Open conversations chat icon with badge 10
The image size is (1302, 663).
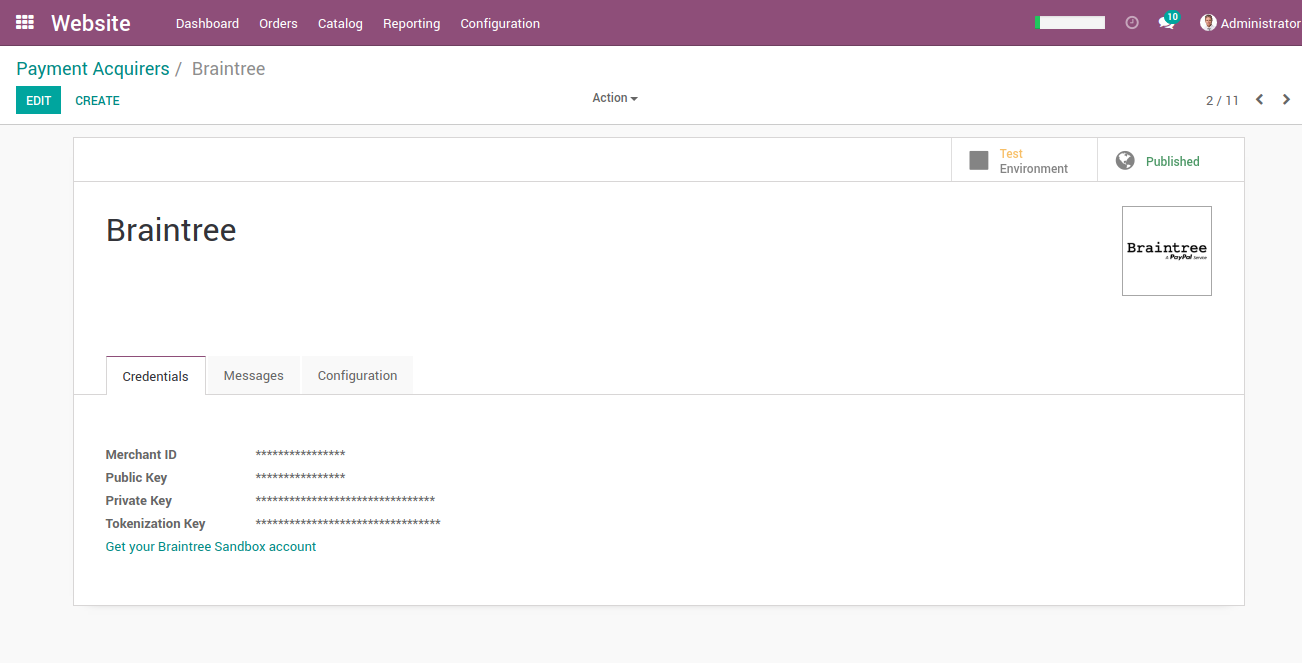(1167, 22)
